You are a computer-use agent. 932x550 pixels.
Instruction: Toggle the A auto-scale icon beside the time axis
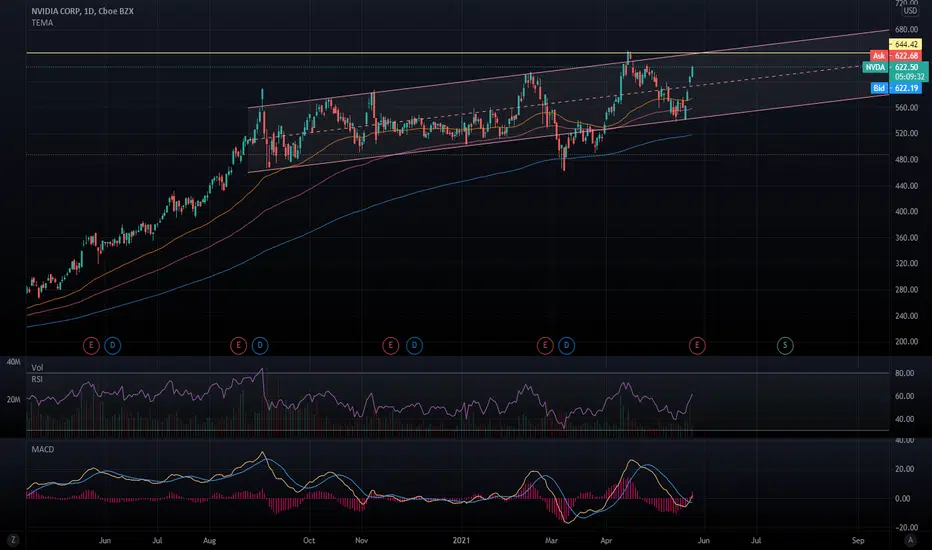909,540
